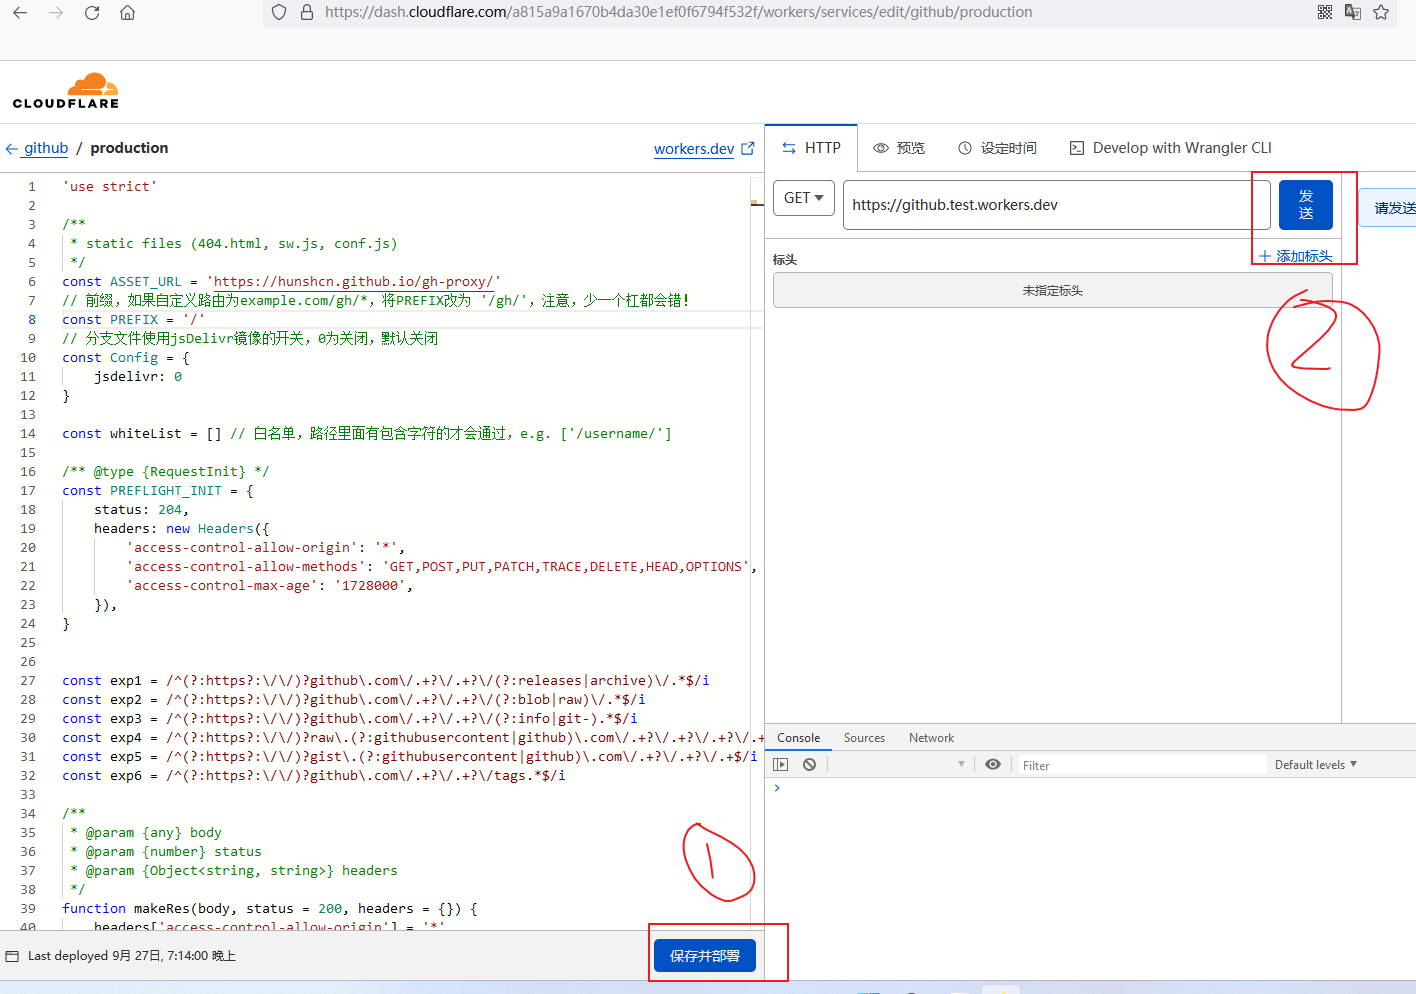Open the deployment history icon near Last deployed
Image resolution: width=1416 pixels, height=994 pixels.
[x=12, y=956]
